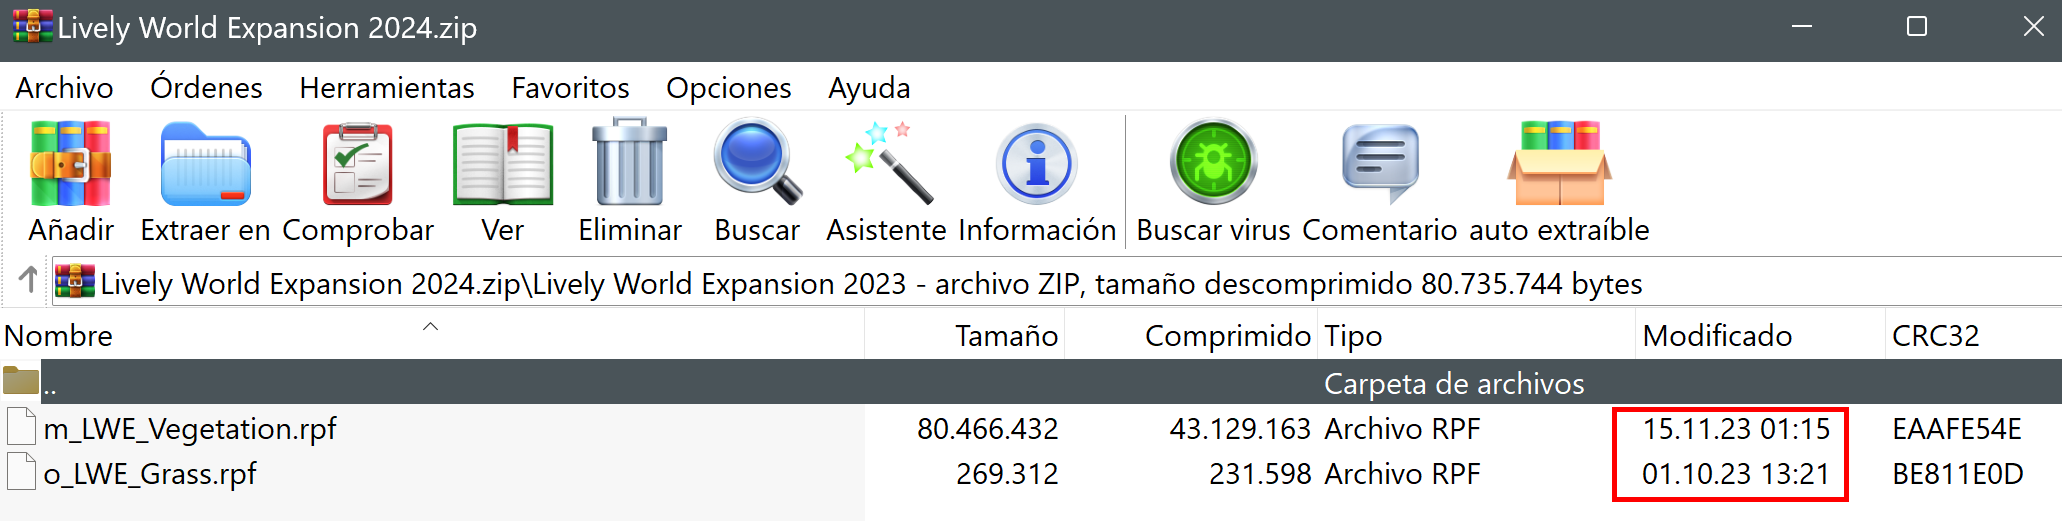Sort files by Tamaño column
Screen dimensions: 2062x521
(965, 335)
